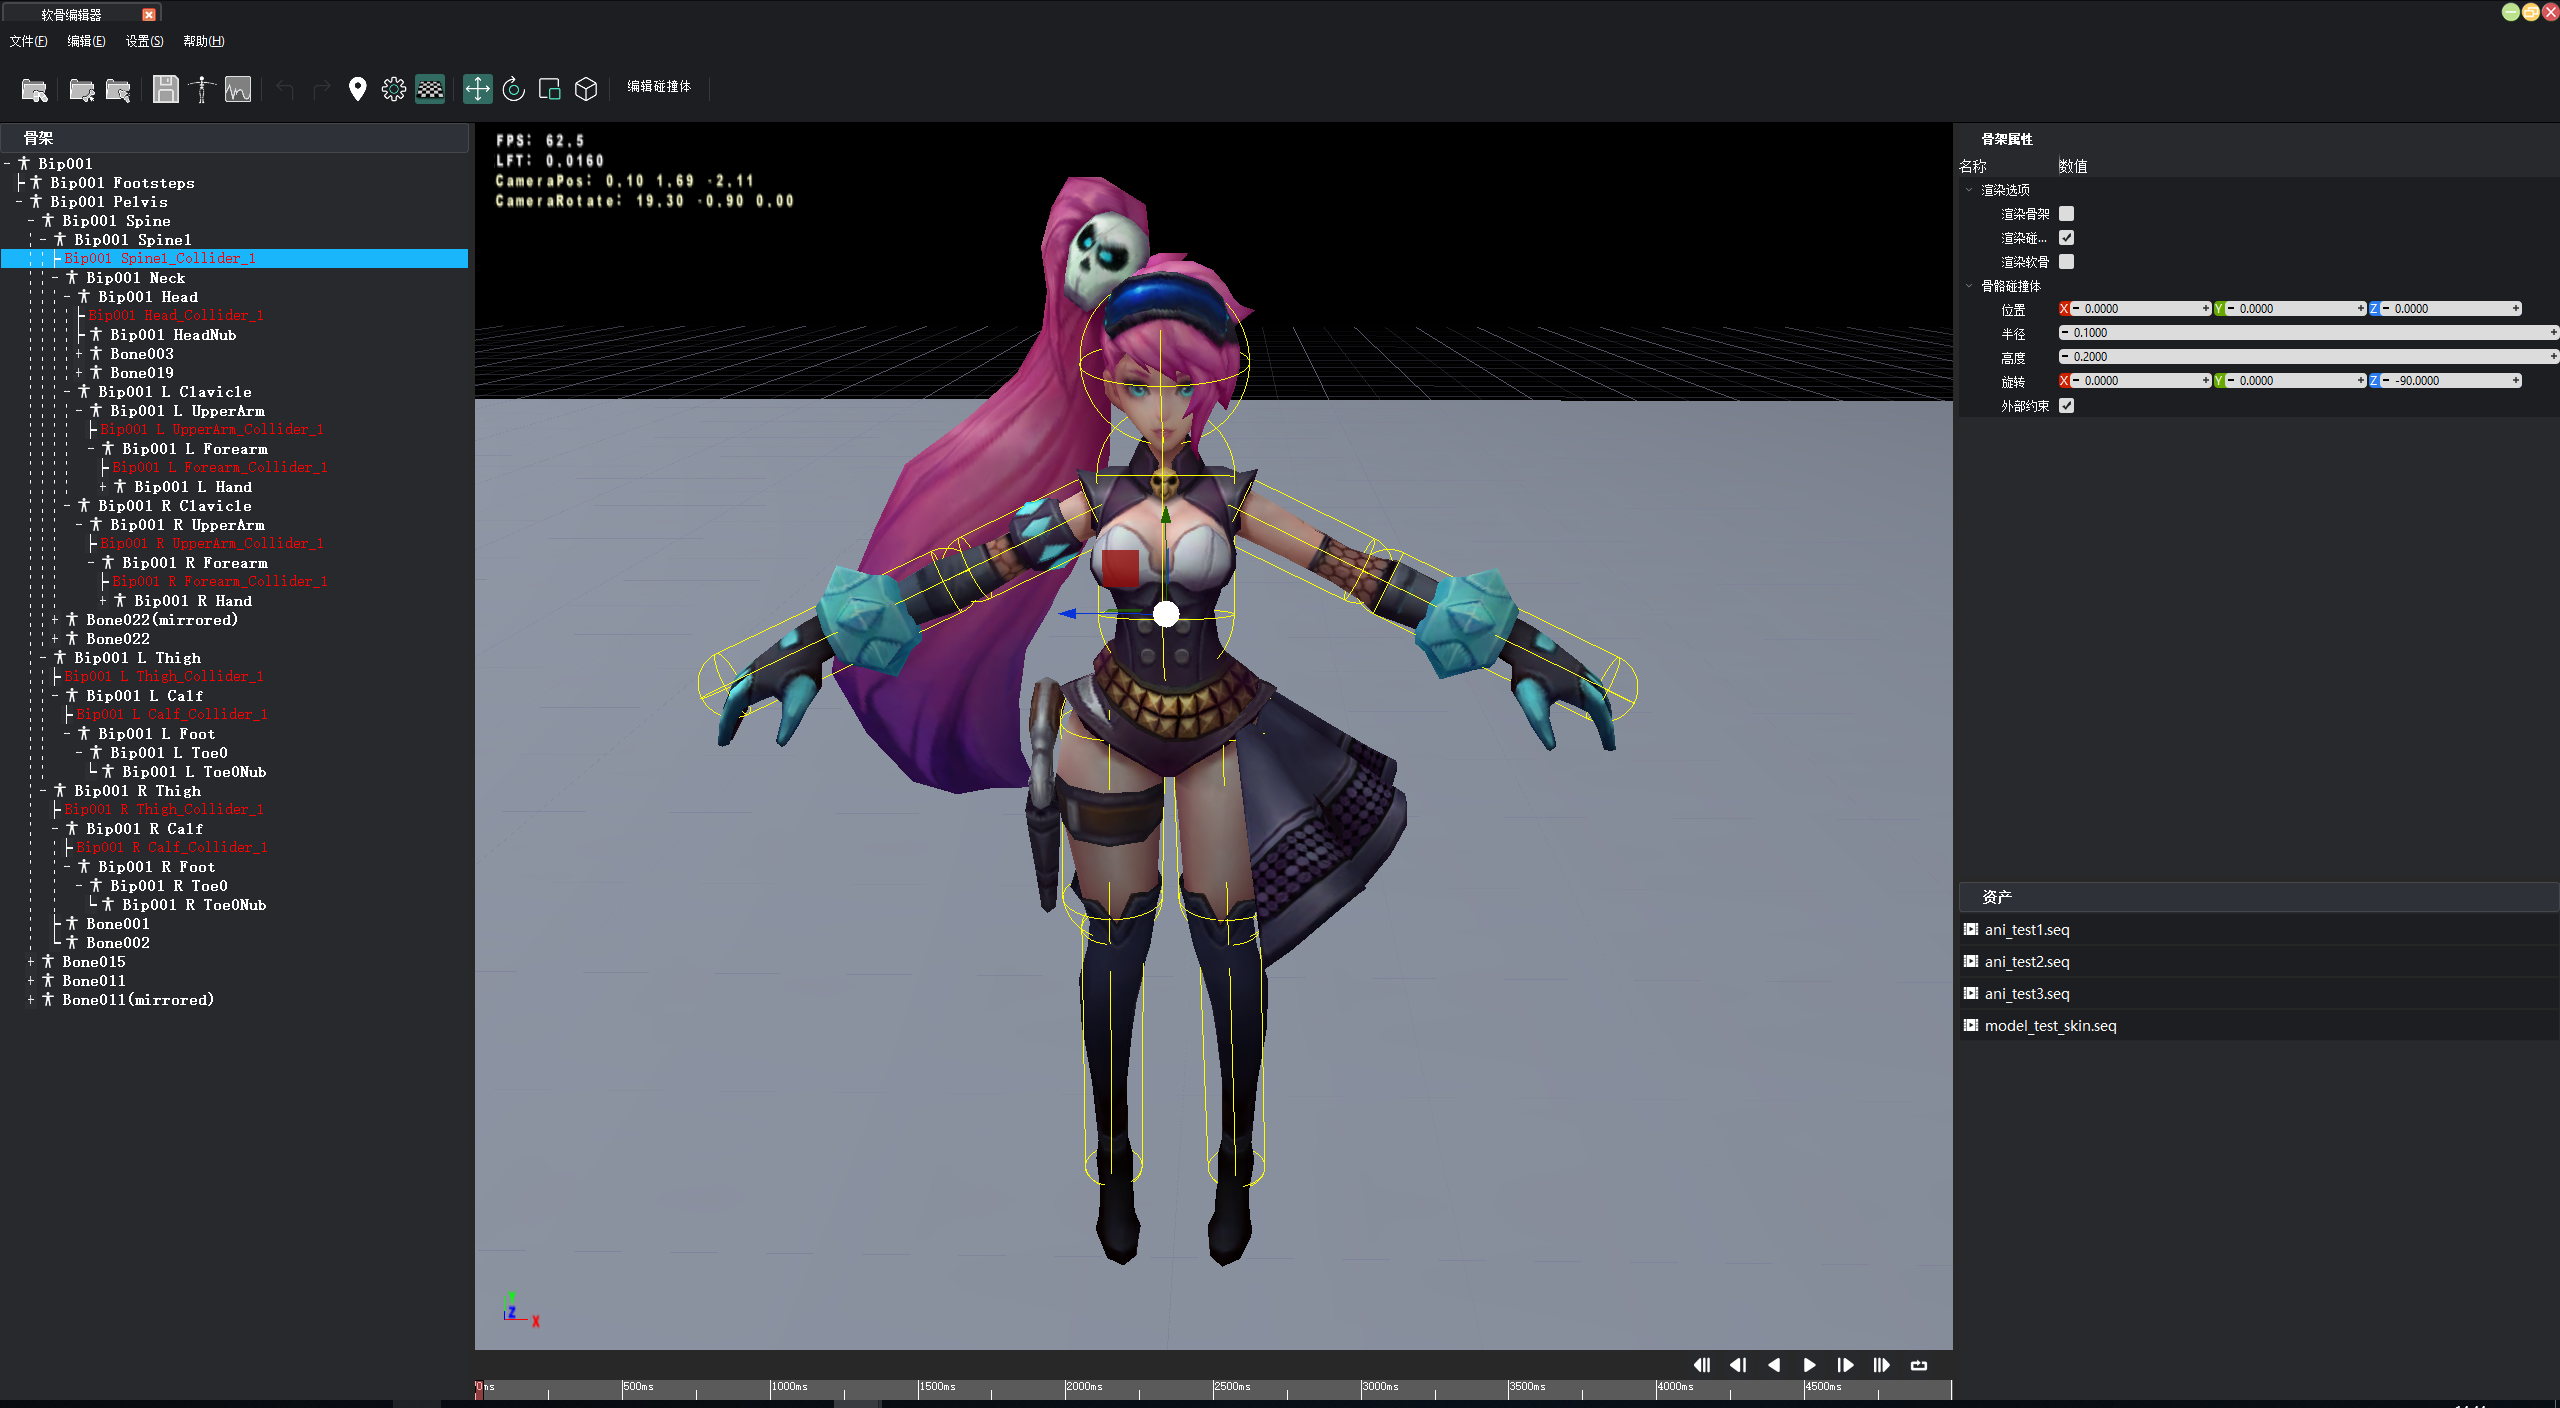The width and height of the screenshot is (2560, 1408).
Task: Click the 编辑碰撞体 button
Action: [659, 87]
